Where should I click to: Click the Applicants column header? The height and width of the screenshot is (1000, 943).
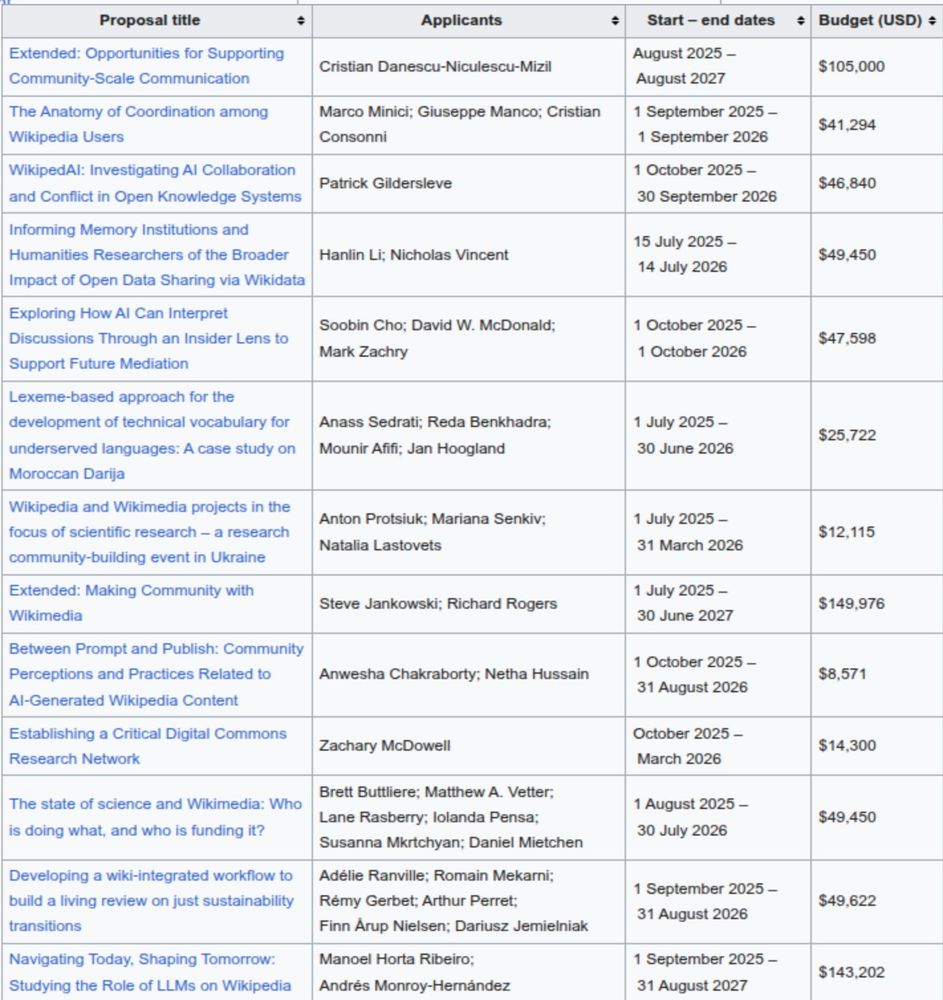[469, 21]
